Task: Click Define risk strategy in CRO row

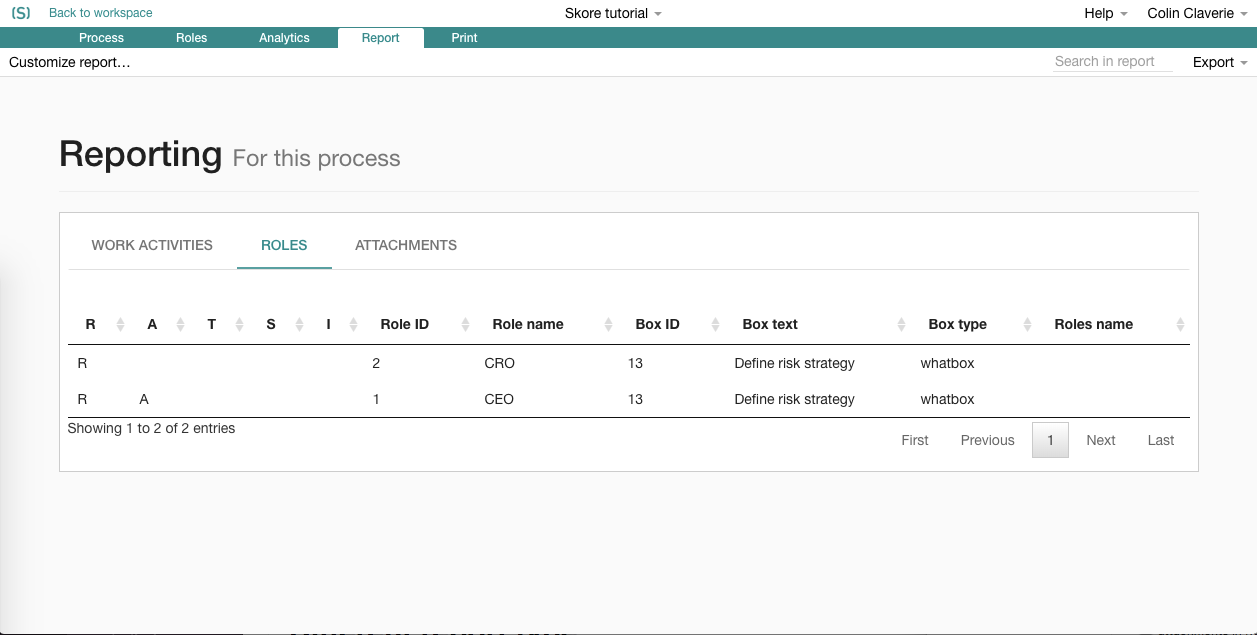Action: click(794, 363)
